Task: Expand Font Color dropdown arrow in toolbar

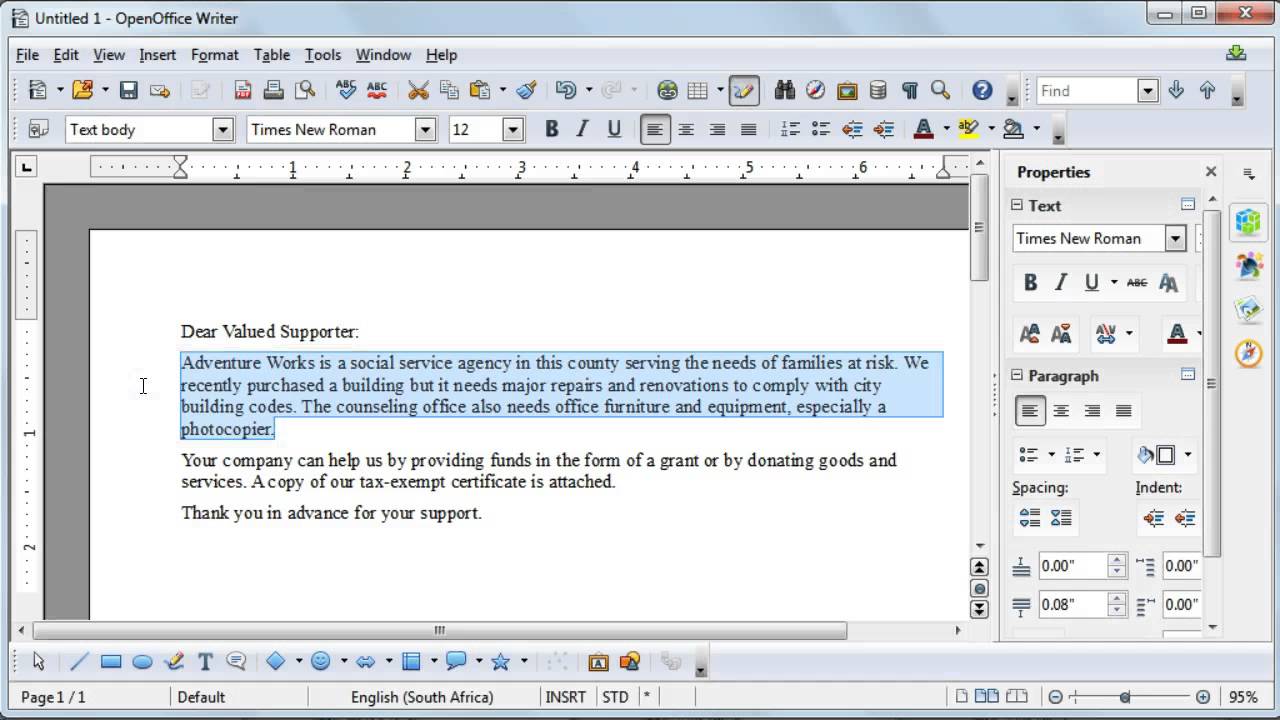Action: (x=945, y=129)
